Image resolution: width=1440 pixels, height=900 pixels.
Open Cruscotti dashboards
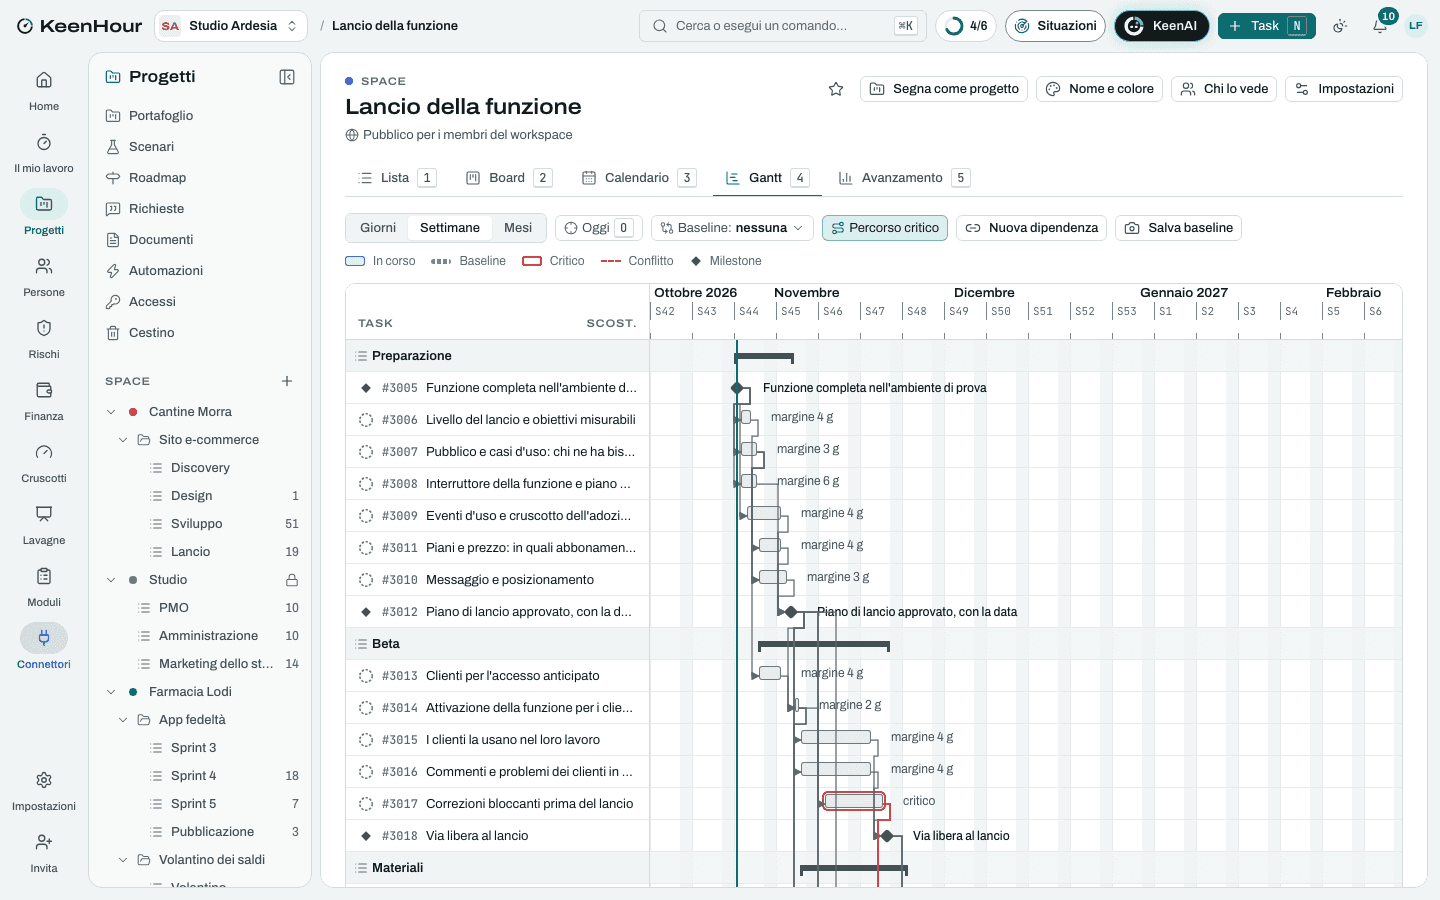[44, 463]
